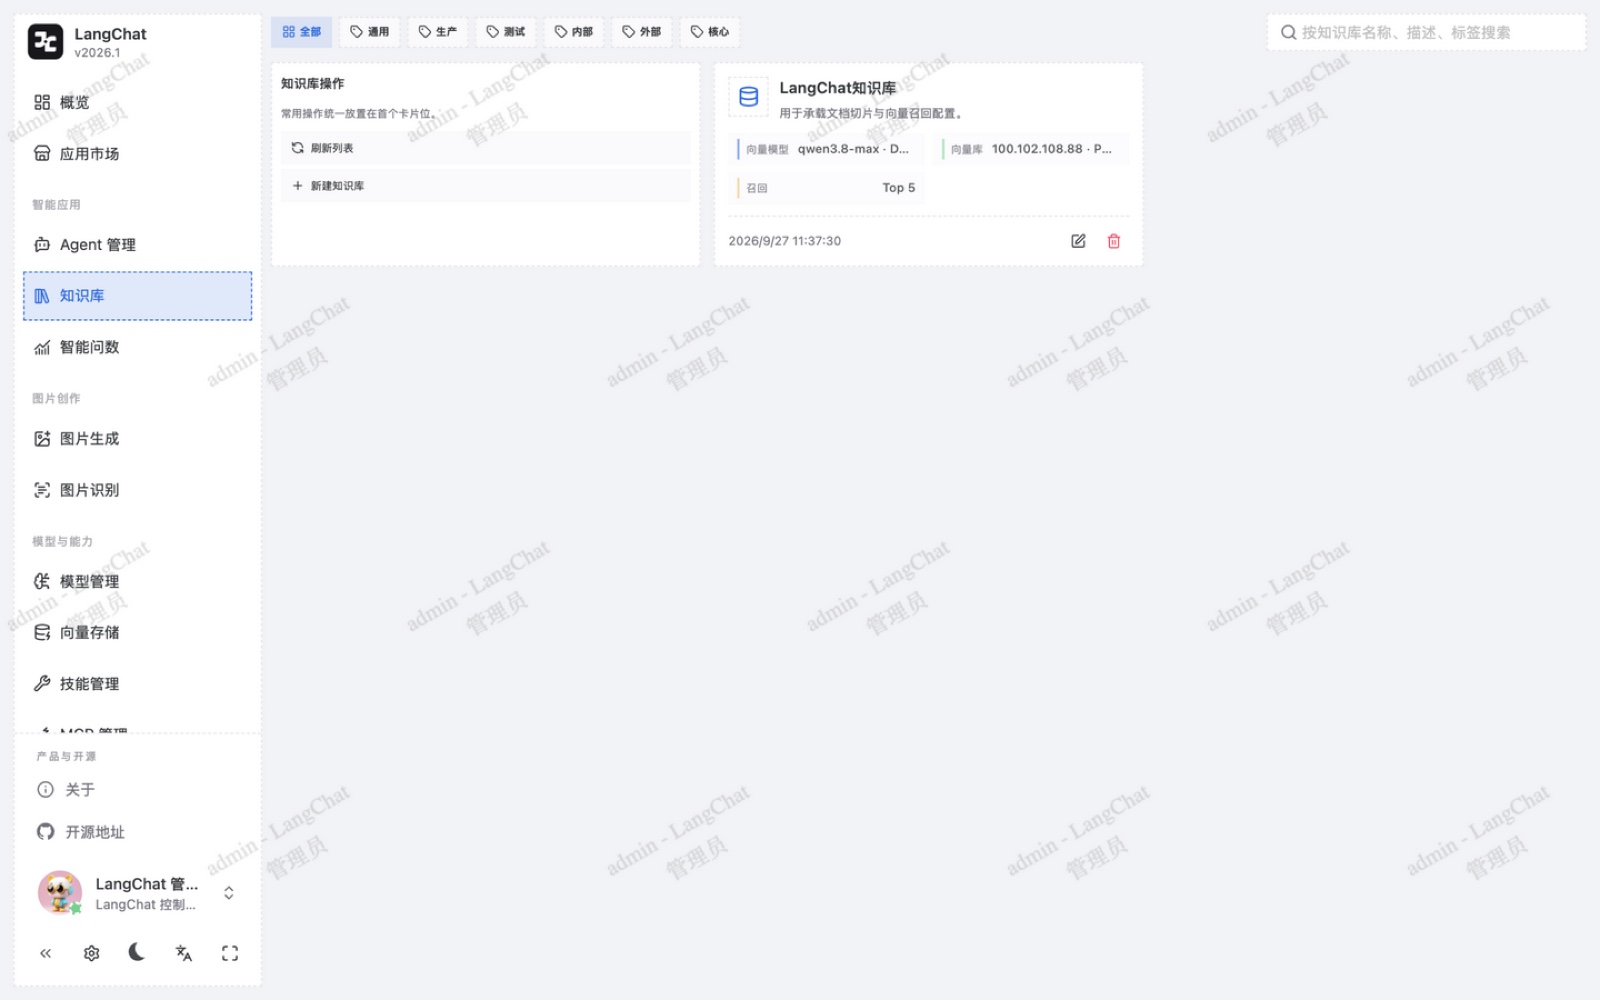The height and width of the screenshot is (1000, 1600).
Task: Click timestamp 2026/9/27 11:37:30
Action: coord(785,241)
